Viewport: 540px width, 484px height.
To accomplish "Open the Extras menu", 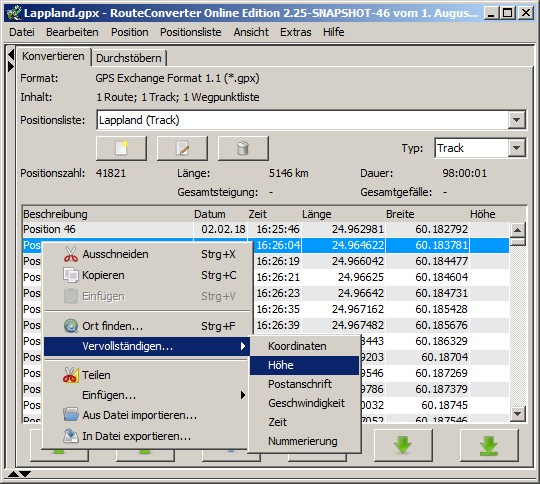I will [295, 32].
